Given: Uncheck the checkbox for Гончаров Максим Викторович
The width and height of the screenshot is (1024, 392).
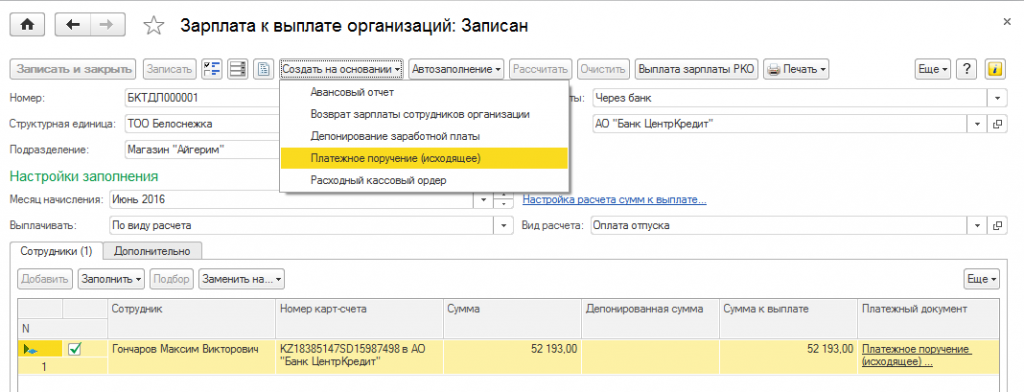Looking at the screenshot, I should (x=74, y=350).
